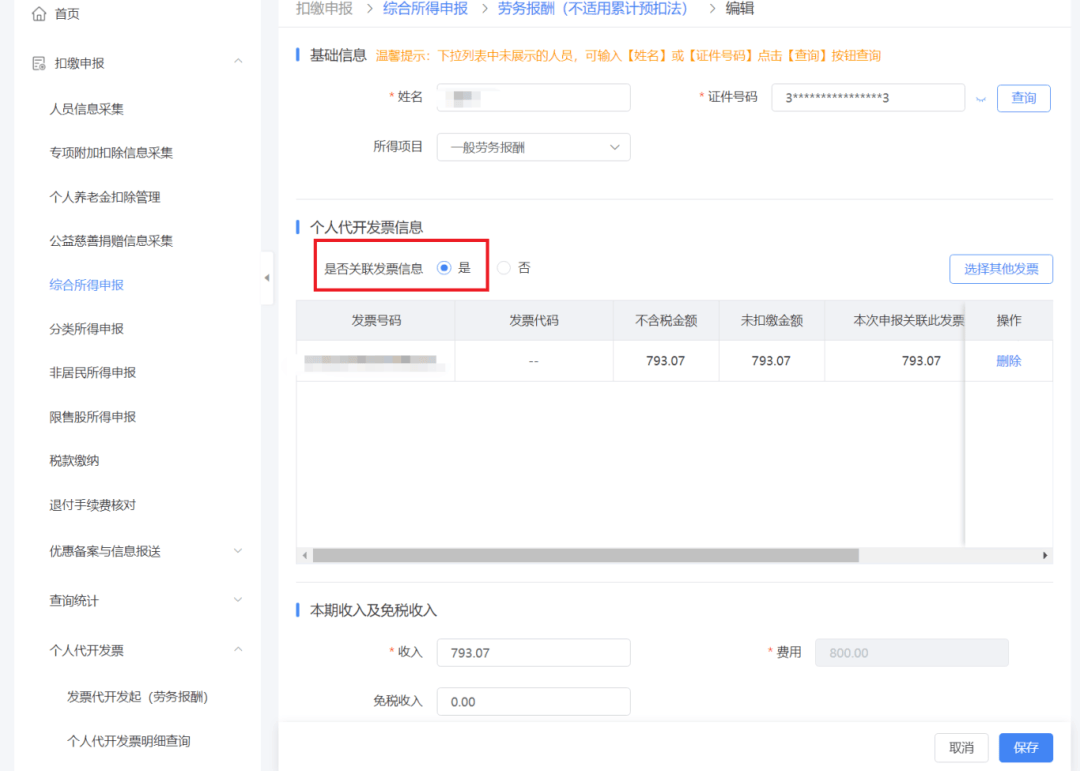1080x771 pixels.
Task: Expand the 优惠备案与信息报送 menu
Action: point(238,551)
